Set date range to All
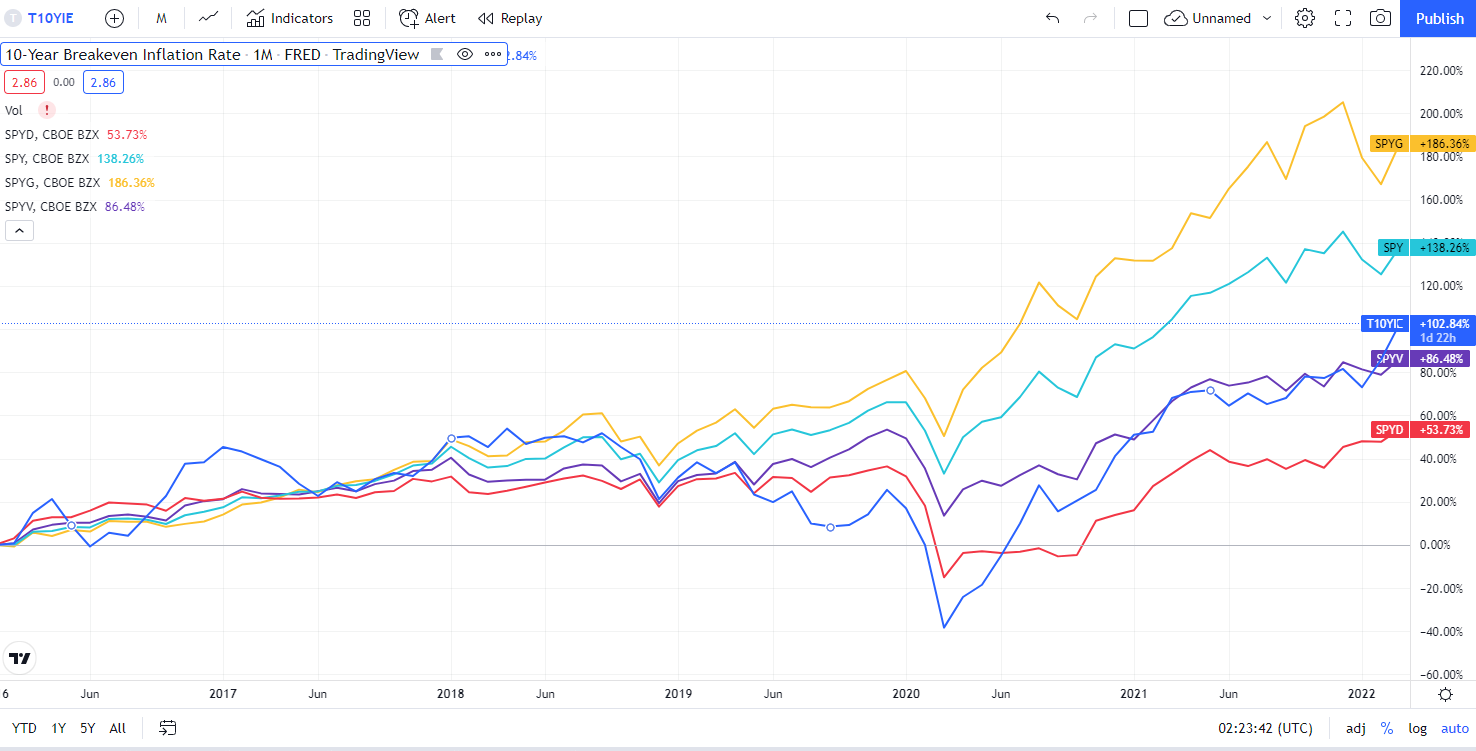1476x751 pixels. (118, 728)
